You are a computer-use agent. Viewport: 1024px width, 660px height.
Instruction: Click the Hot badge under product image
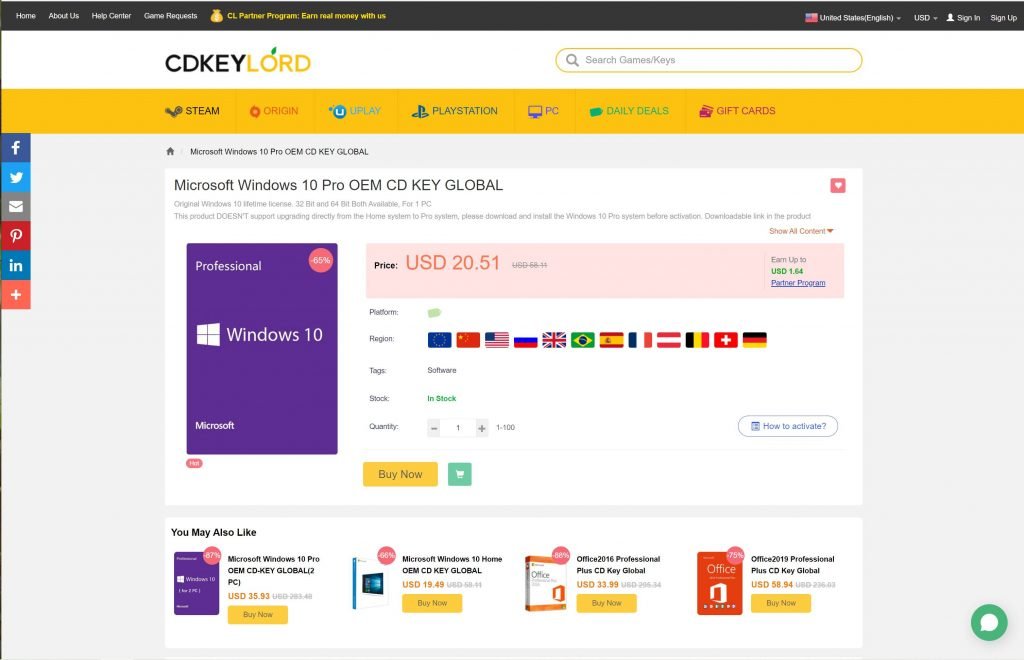coord(195,464)
